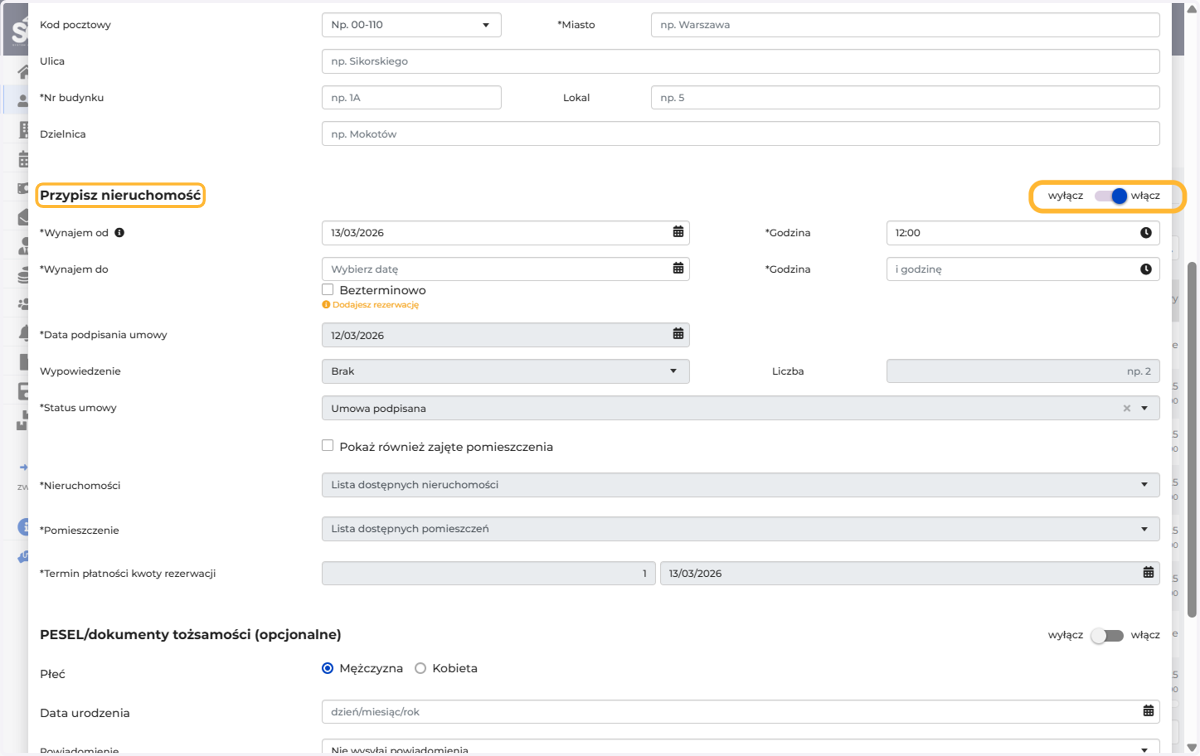
Task: Expand the Wypowiedzenie dropdown showing Brak
Action: point(505,371)
